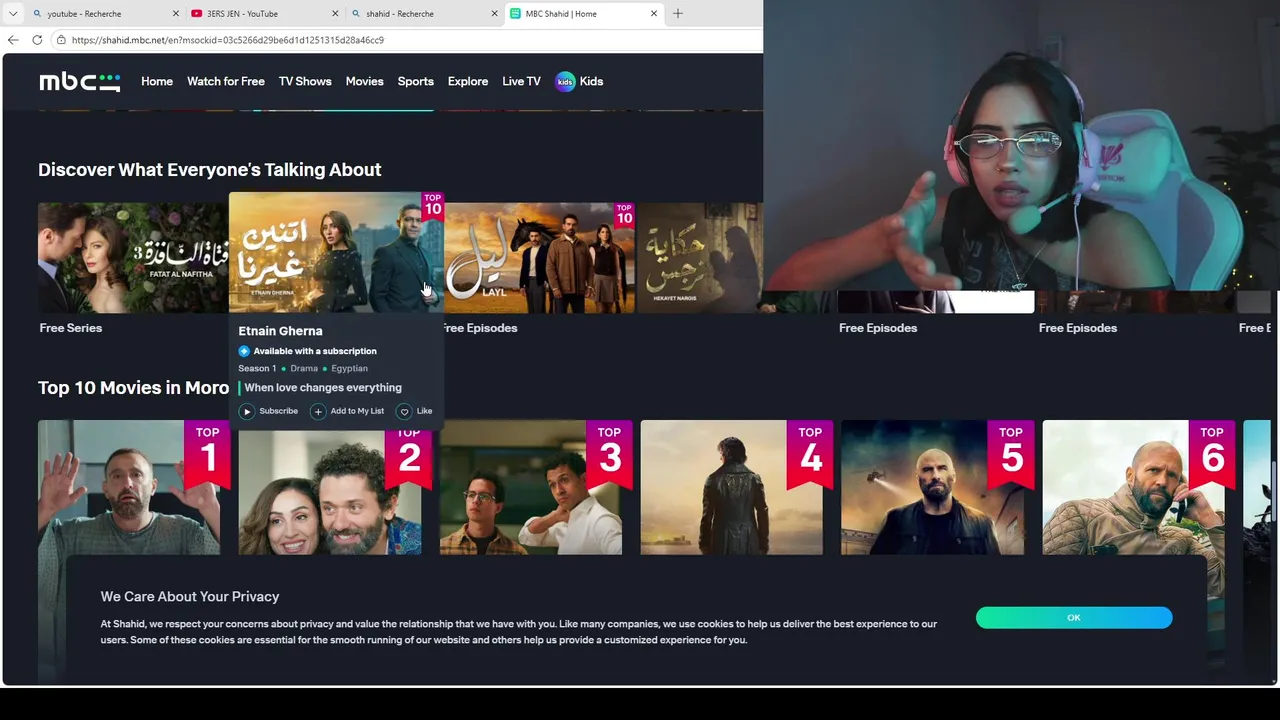Image resolution: width=1280 pixels, height=720 pixels.
Task: Click the site info icon in address bar
Action: tap(61, 40)
